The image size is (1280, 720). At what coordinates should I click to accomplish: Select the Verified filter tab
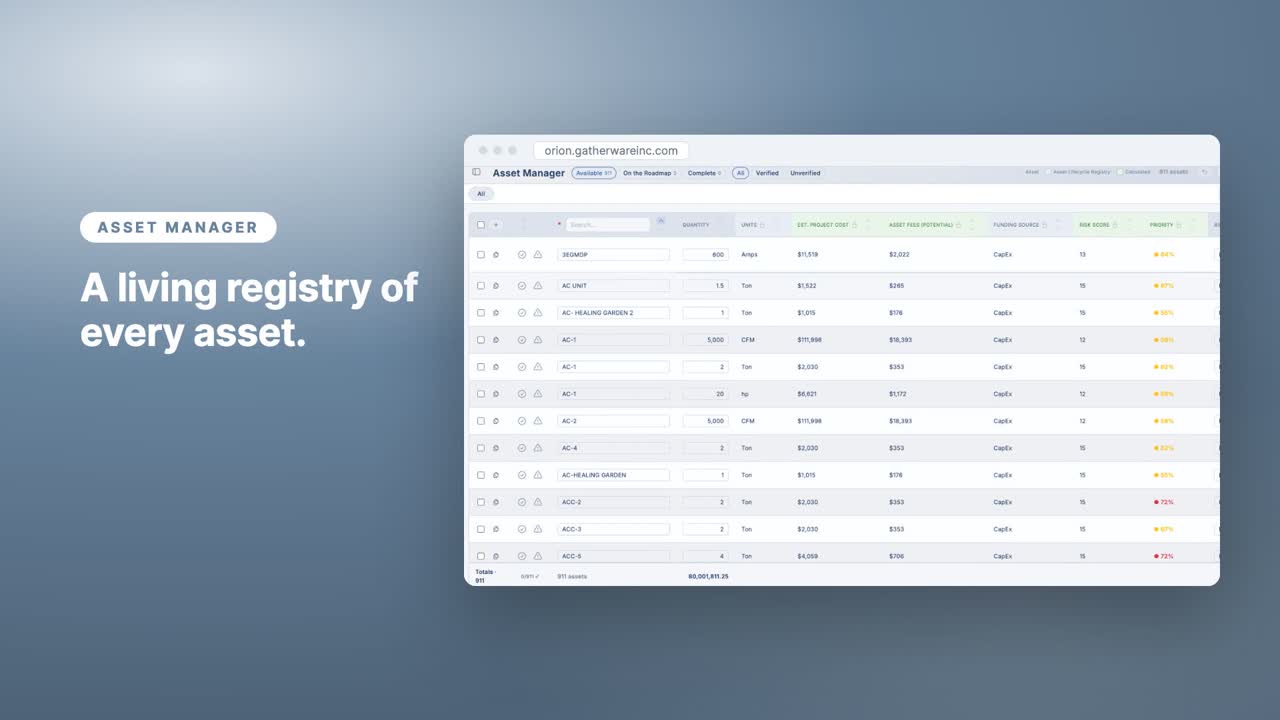(767, 173)
